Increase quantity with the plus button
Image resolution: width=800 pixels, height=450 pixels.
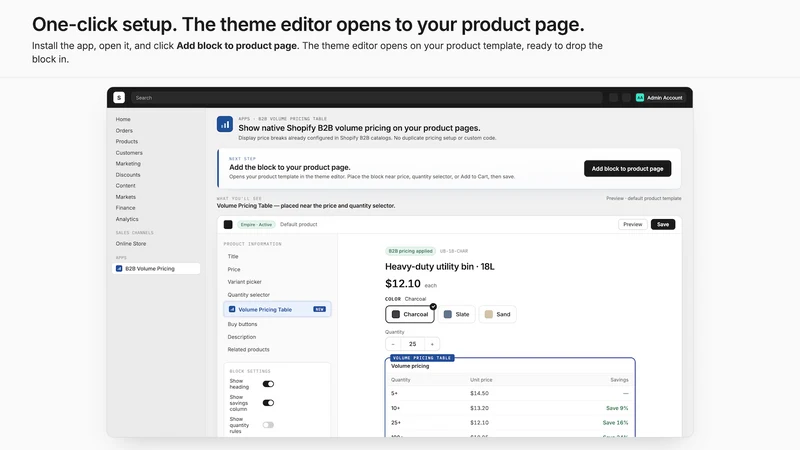432,344
